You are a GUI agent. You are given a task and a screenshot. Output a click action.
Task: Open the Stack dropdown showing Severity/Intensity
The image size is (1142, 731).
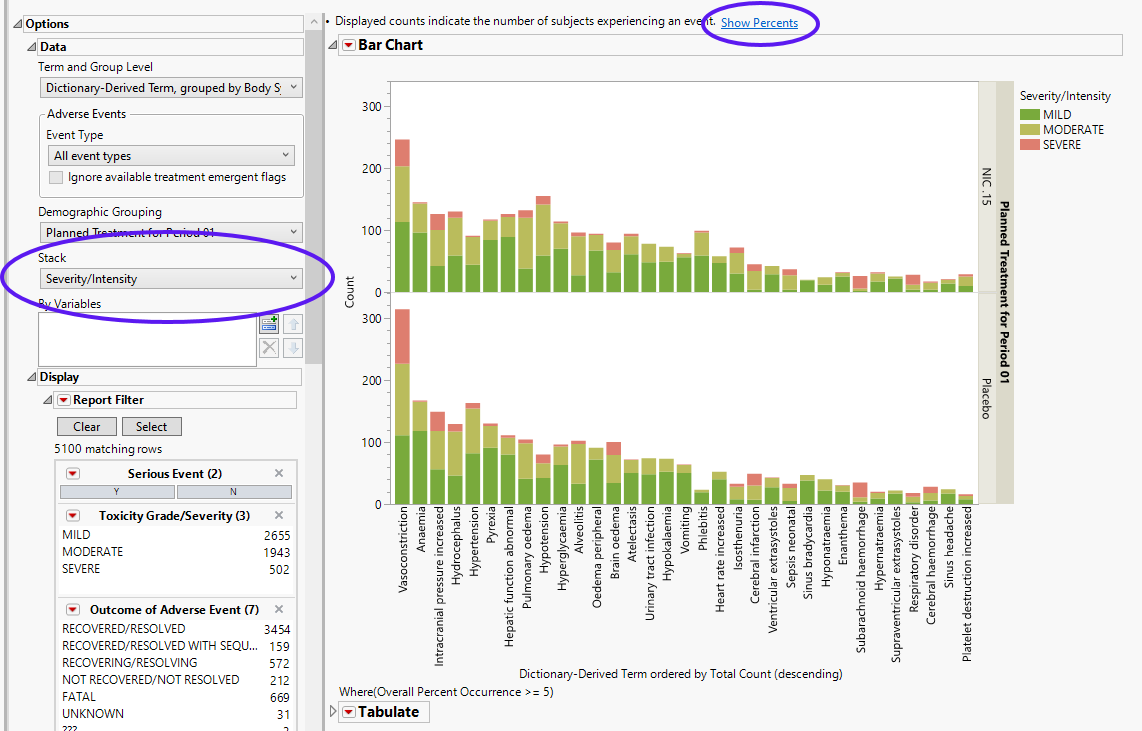[170, 279]
